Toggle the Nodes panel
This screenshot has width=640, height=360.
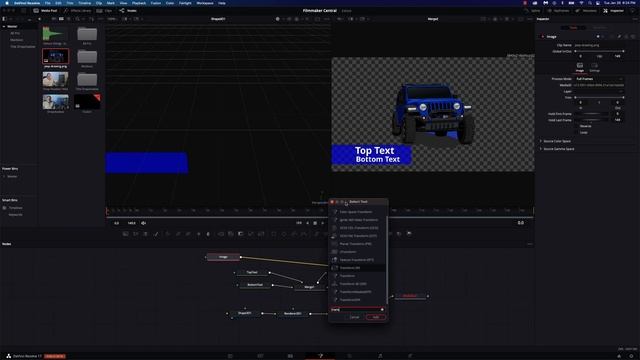128,11
